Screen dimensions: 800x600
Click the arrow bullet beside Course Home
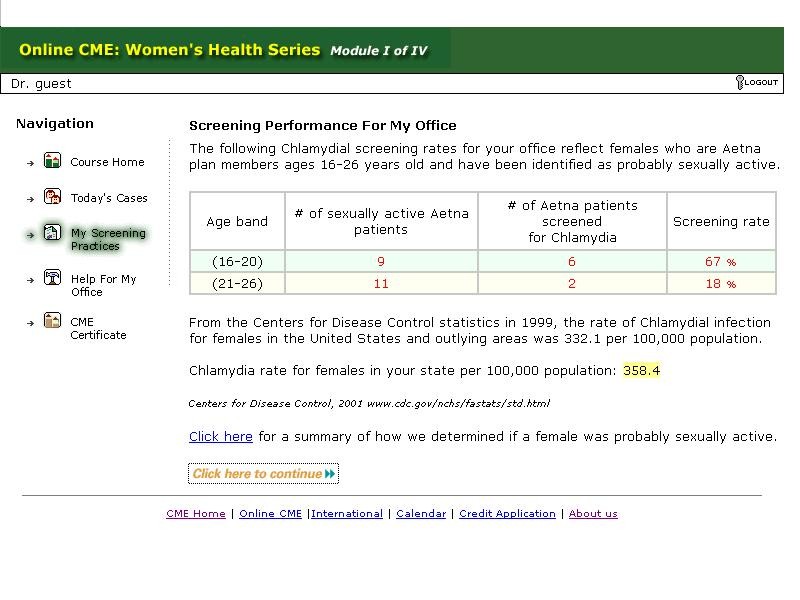tap(31, 163)
